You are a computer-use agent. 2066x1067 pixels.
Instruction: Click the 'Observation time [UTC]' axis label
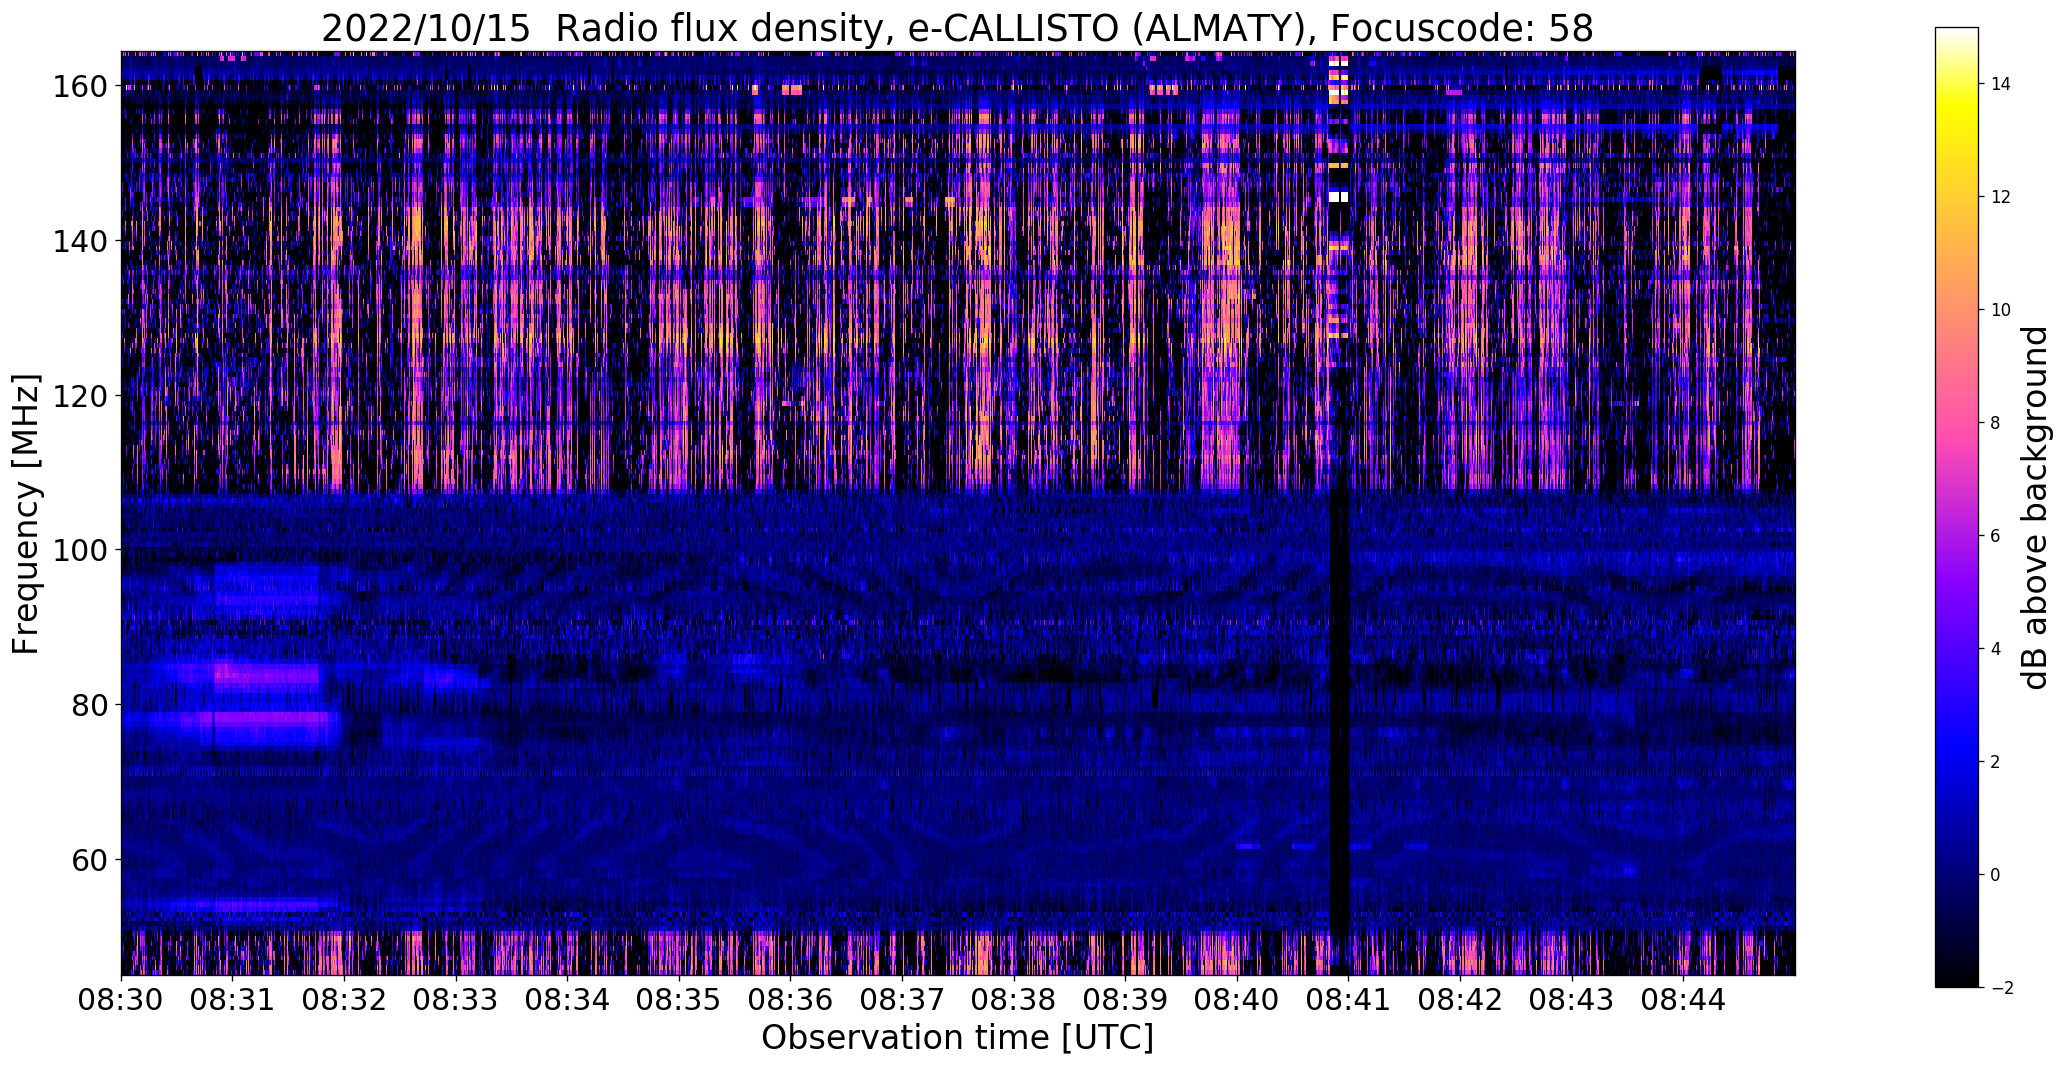957,1038
